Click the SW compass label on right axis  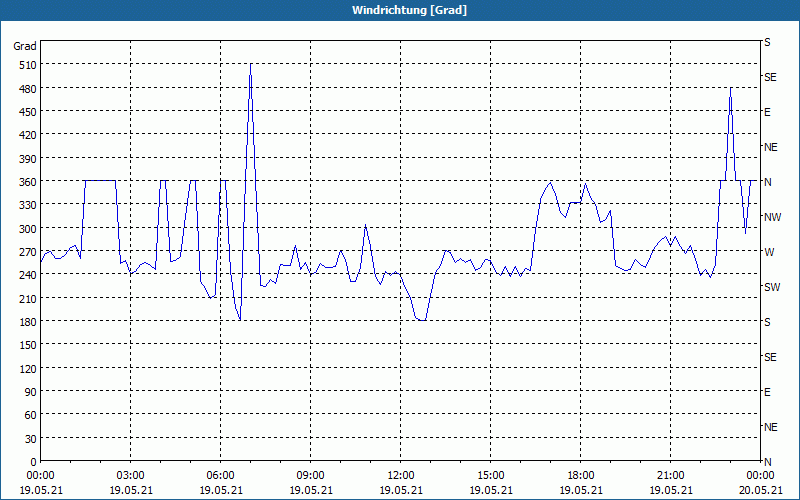point(772,287)
